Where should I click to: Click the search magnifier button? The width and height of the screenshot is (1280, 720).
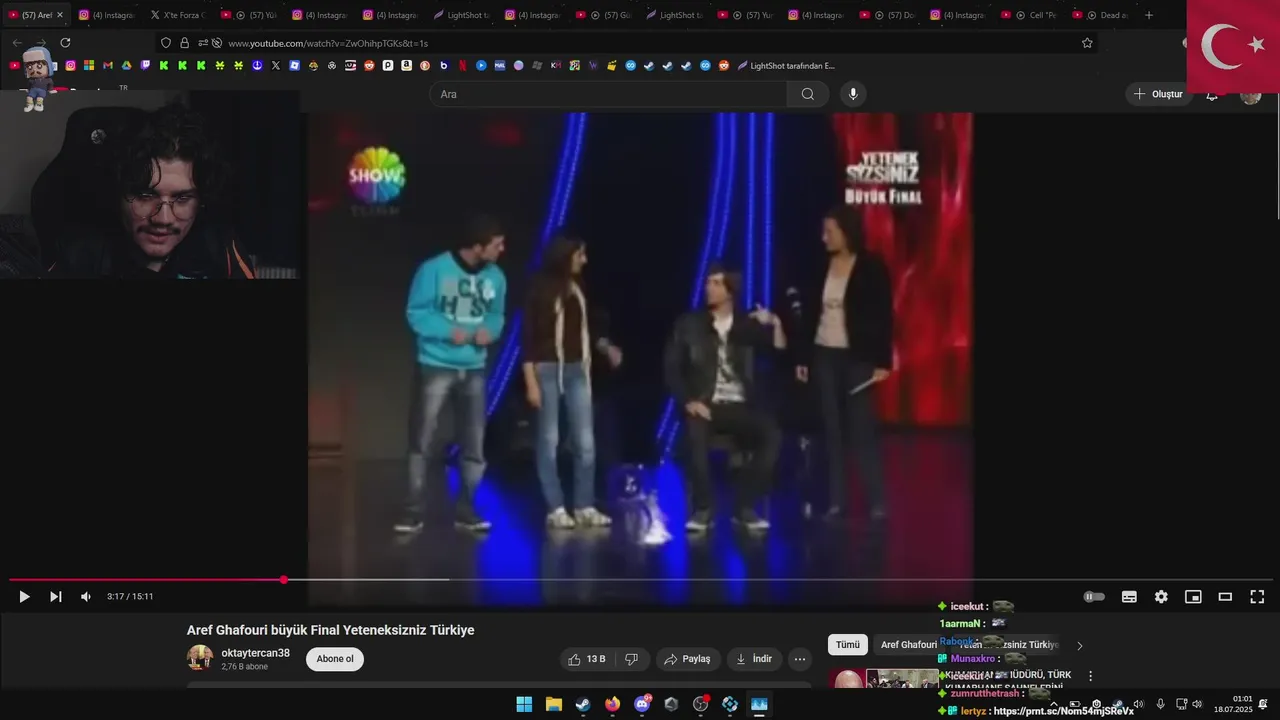point(808,94)
